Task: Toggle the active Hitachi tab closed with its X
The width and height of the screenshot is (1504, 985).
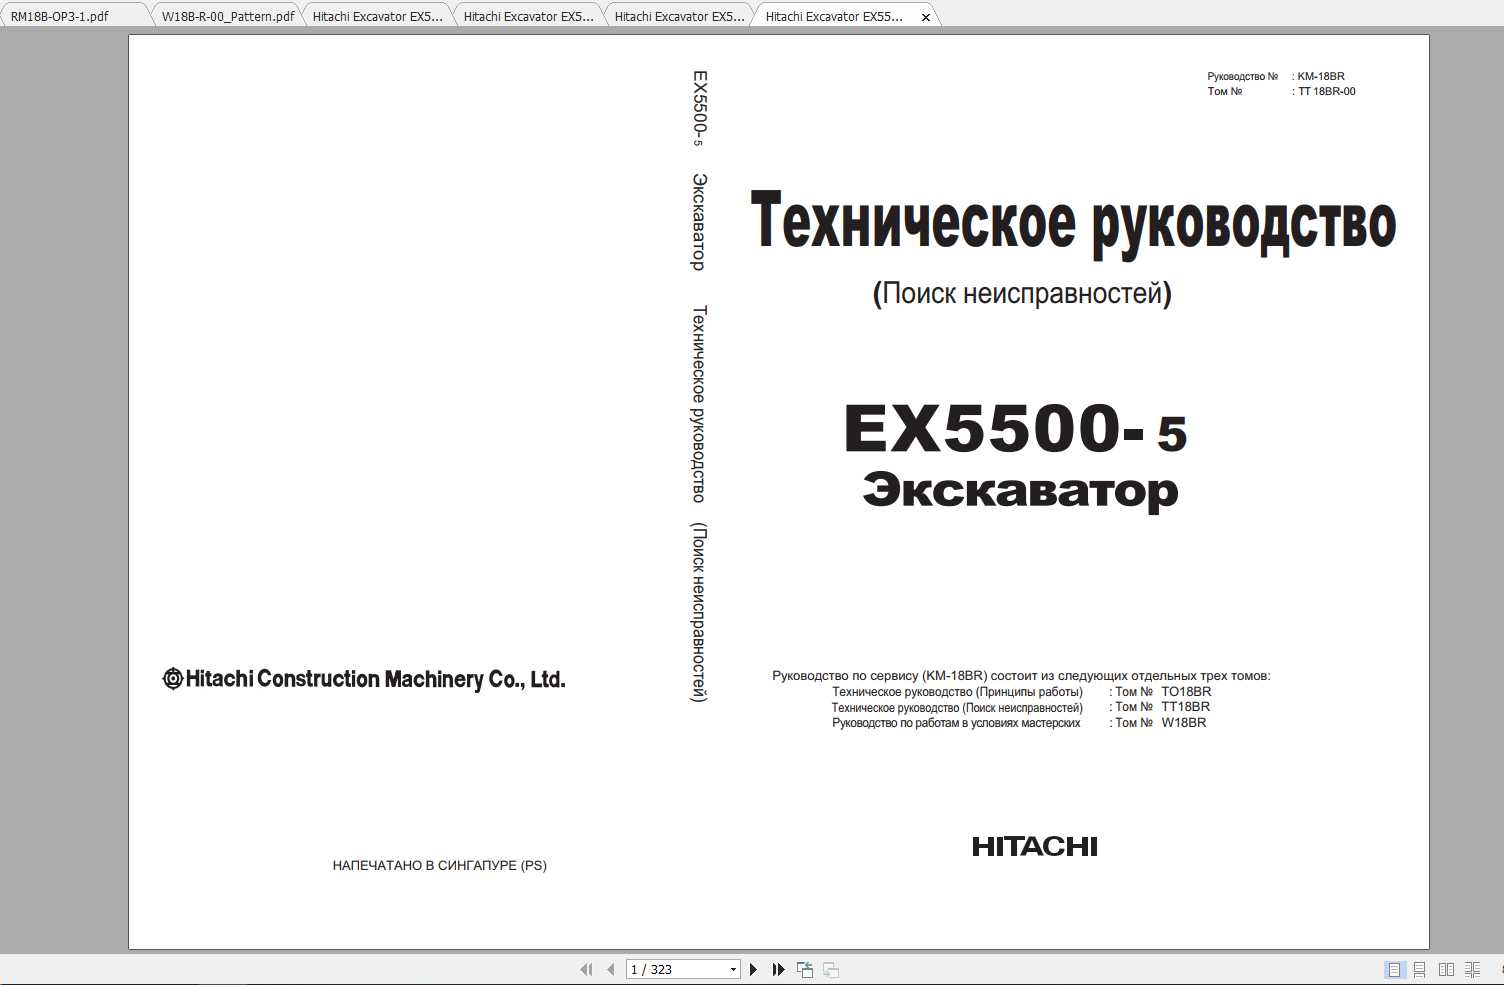Action: coord(926,16)
